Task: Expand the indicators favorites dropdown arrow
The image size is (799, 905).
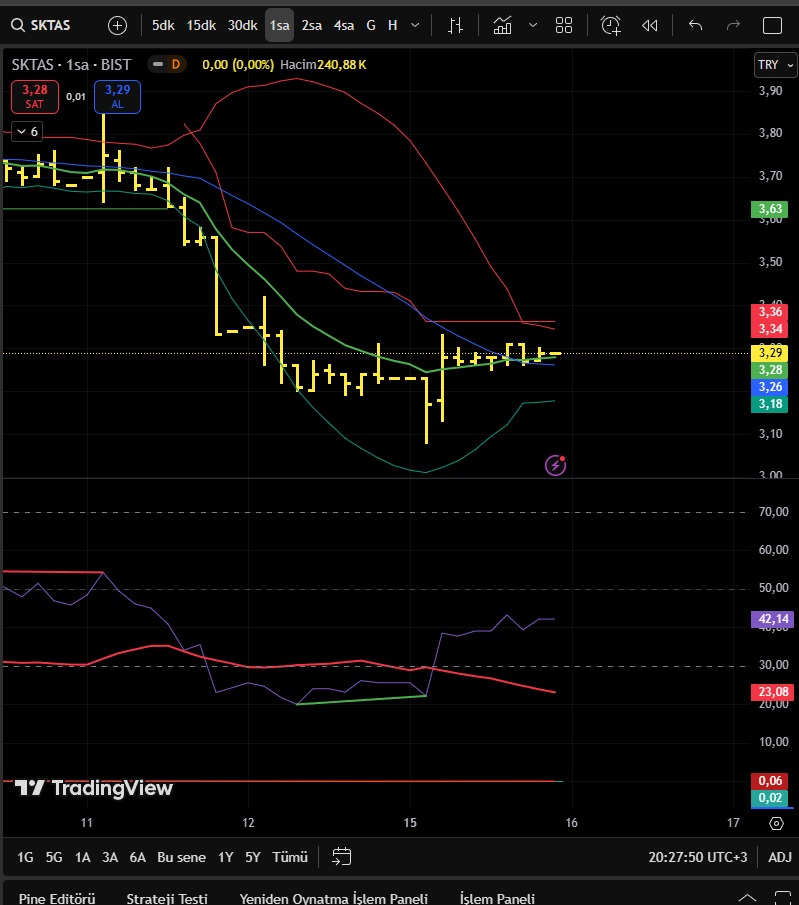Action: (533, 25)
